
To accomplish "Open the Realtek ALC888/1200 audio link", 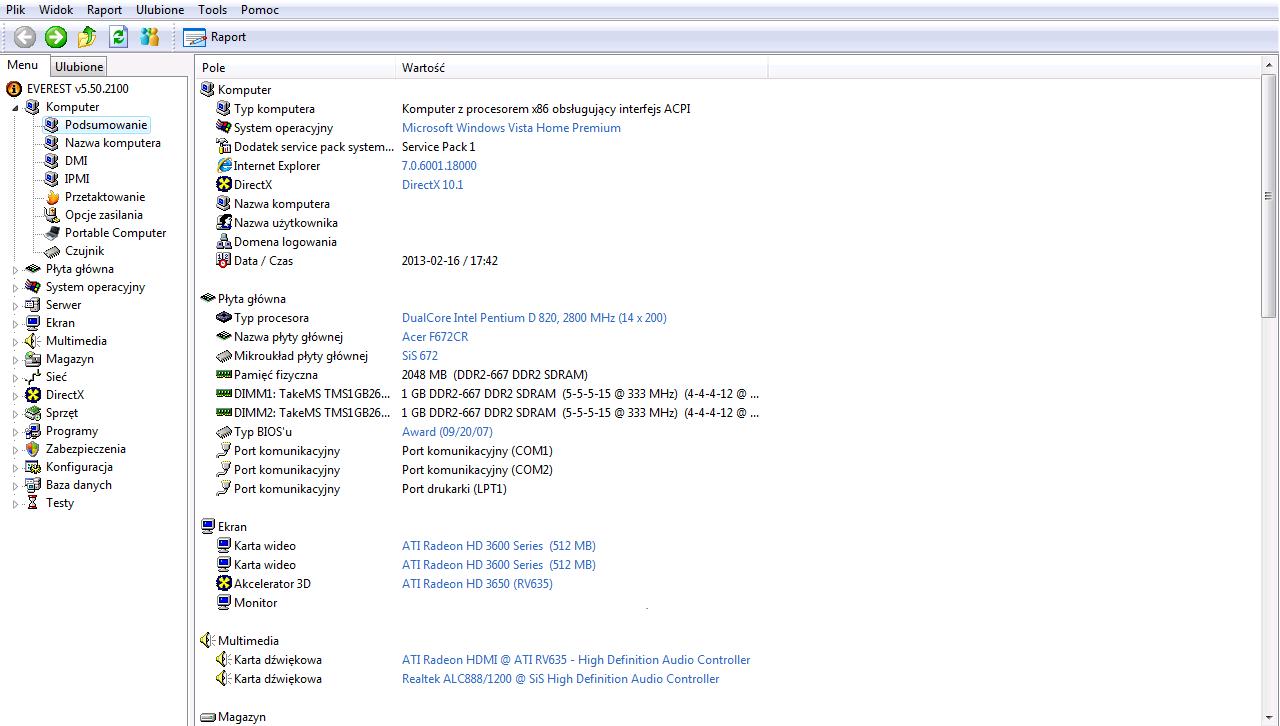I will [x=560, y=679].
